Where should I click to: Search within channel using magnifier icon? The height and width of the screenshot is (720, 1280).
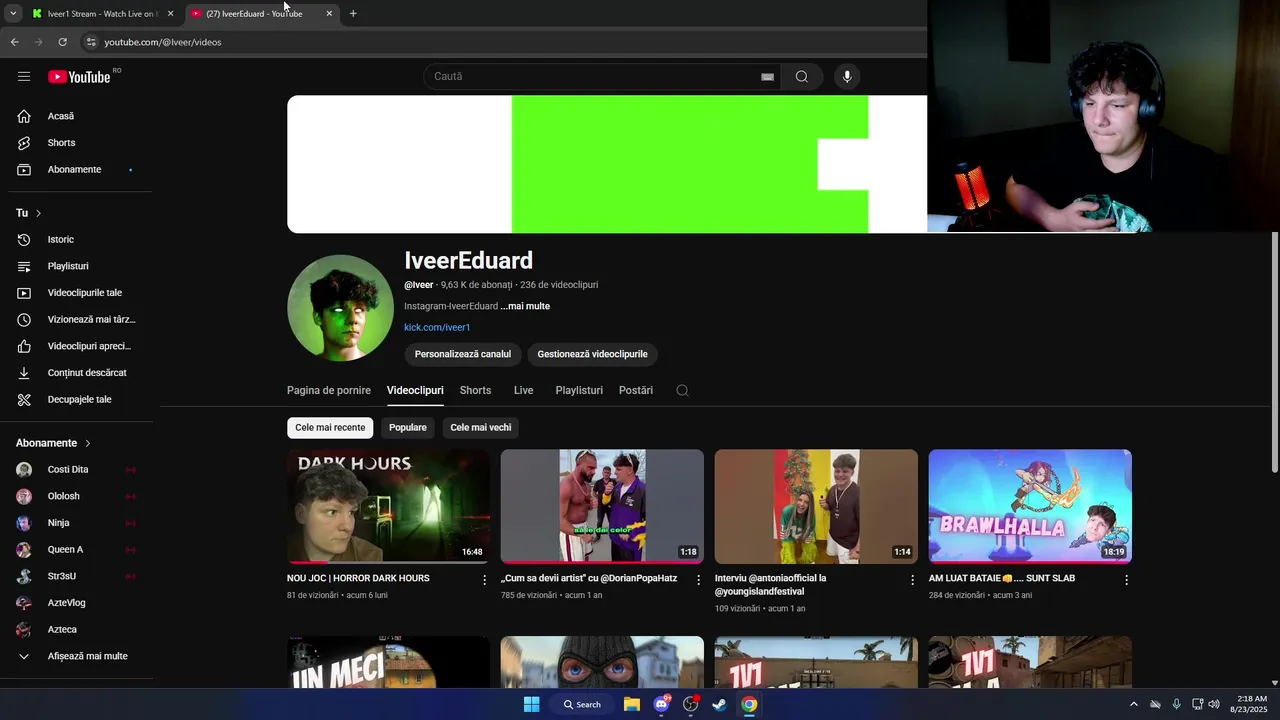(x=682, y=391)
